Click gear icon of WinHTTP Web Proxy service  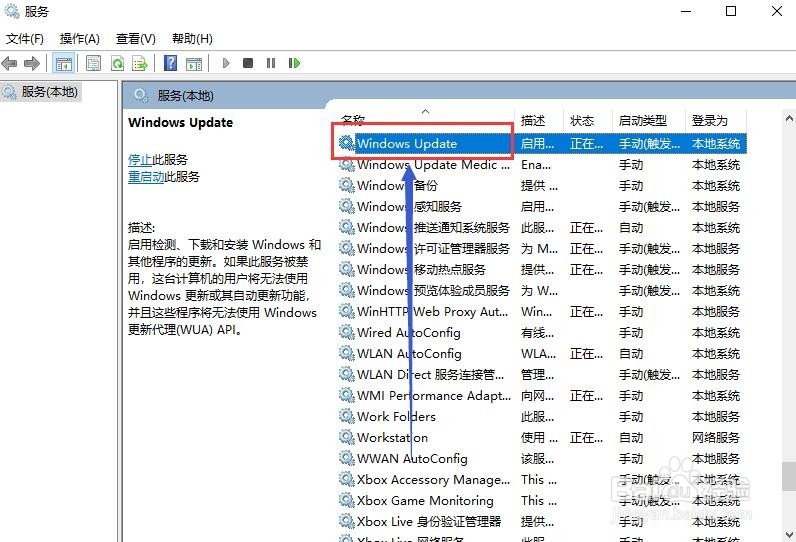[x=347, y=312]
